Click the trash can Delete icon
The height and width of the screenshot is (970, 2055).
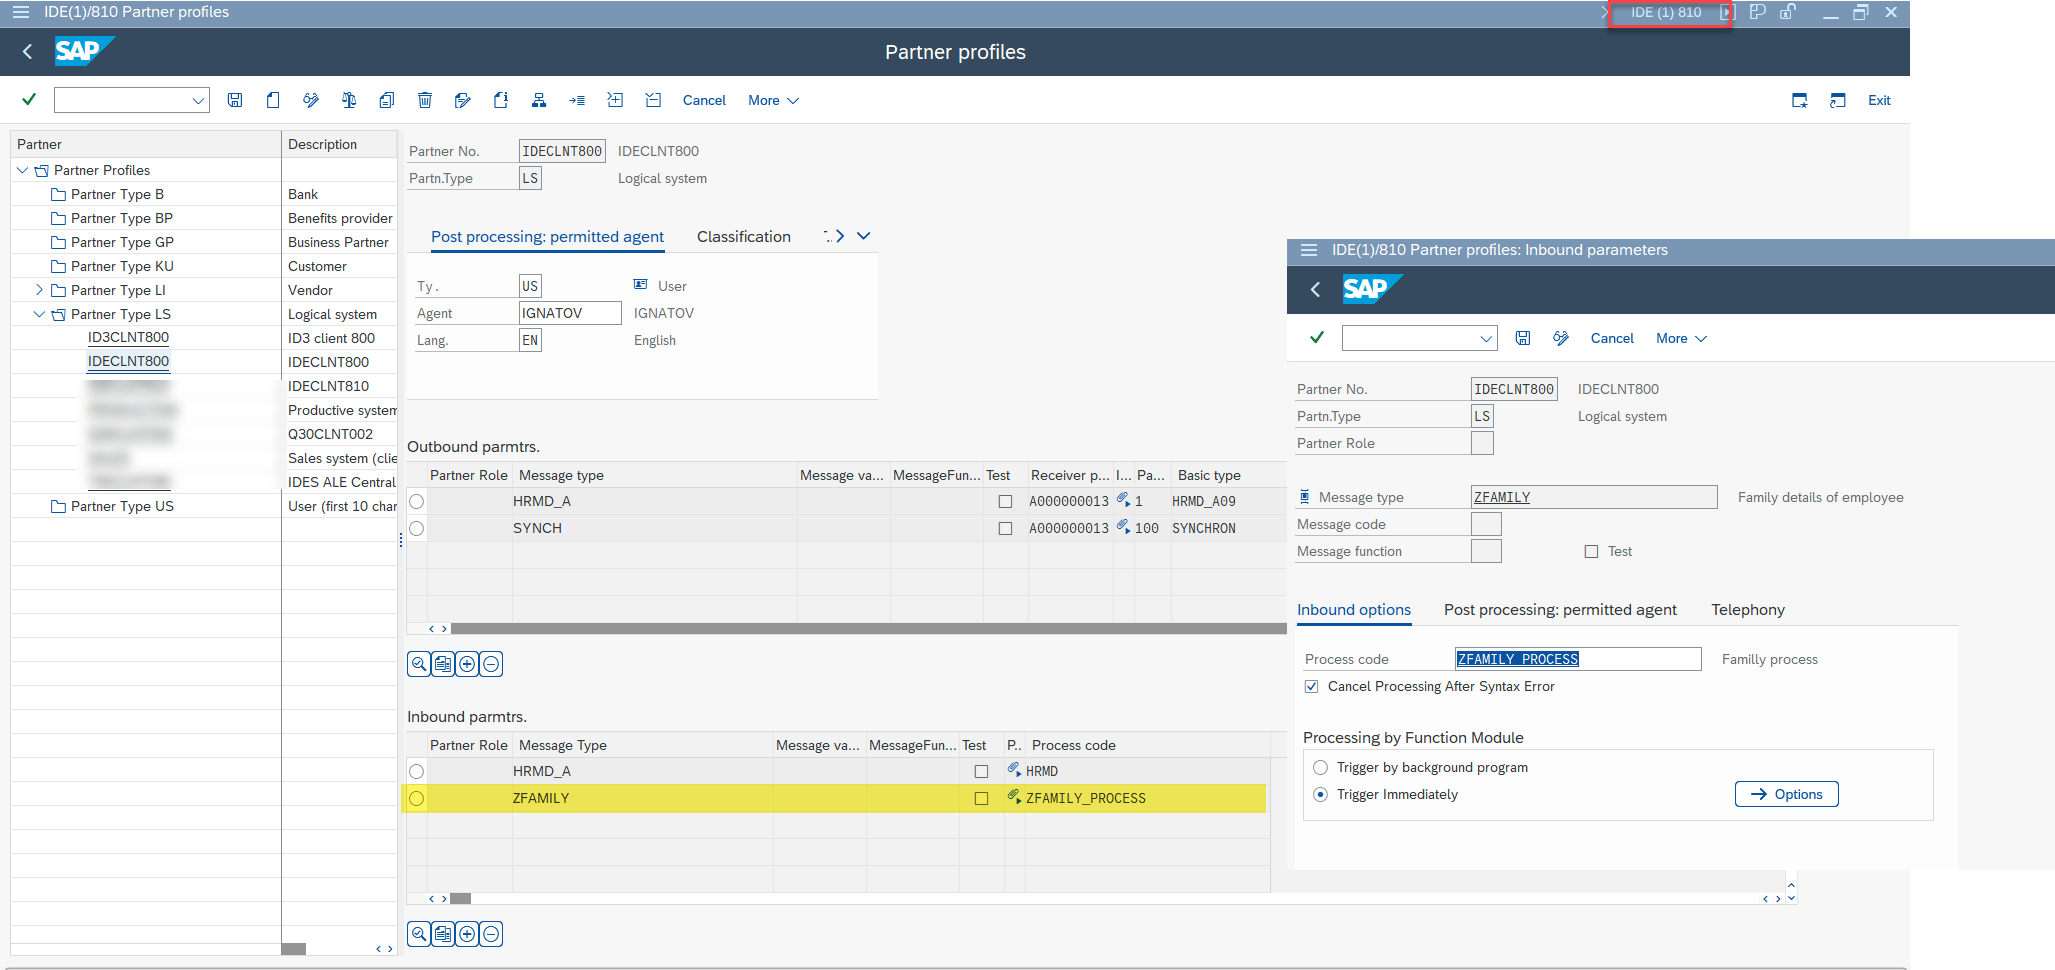425,100
